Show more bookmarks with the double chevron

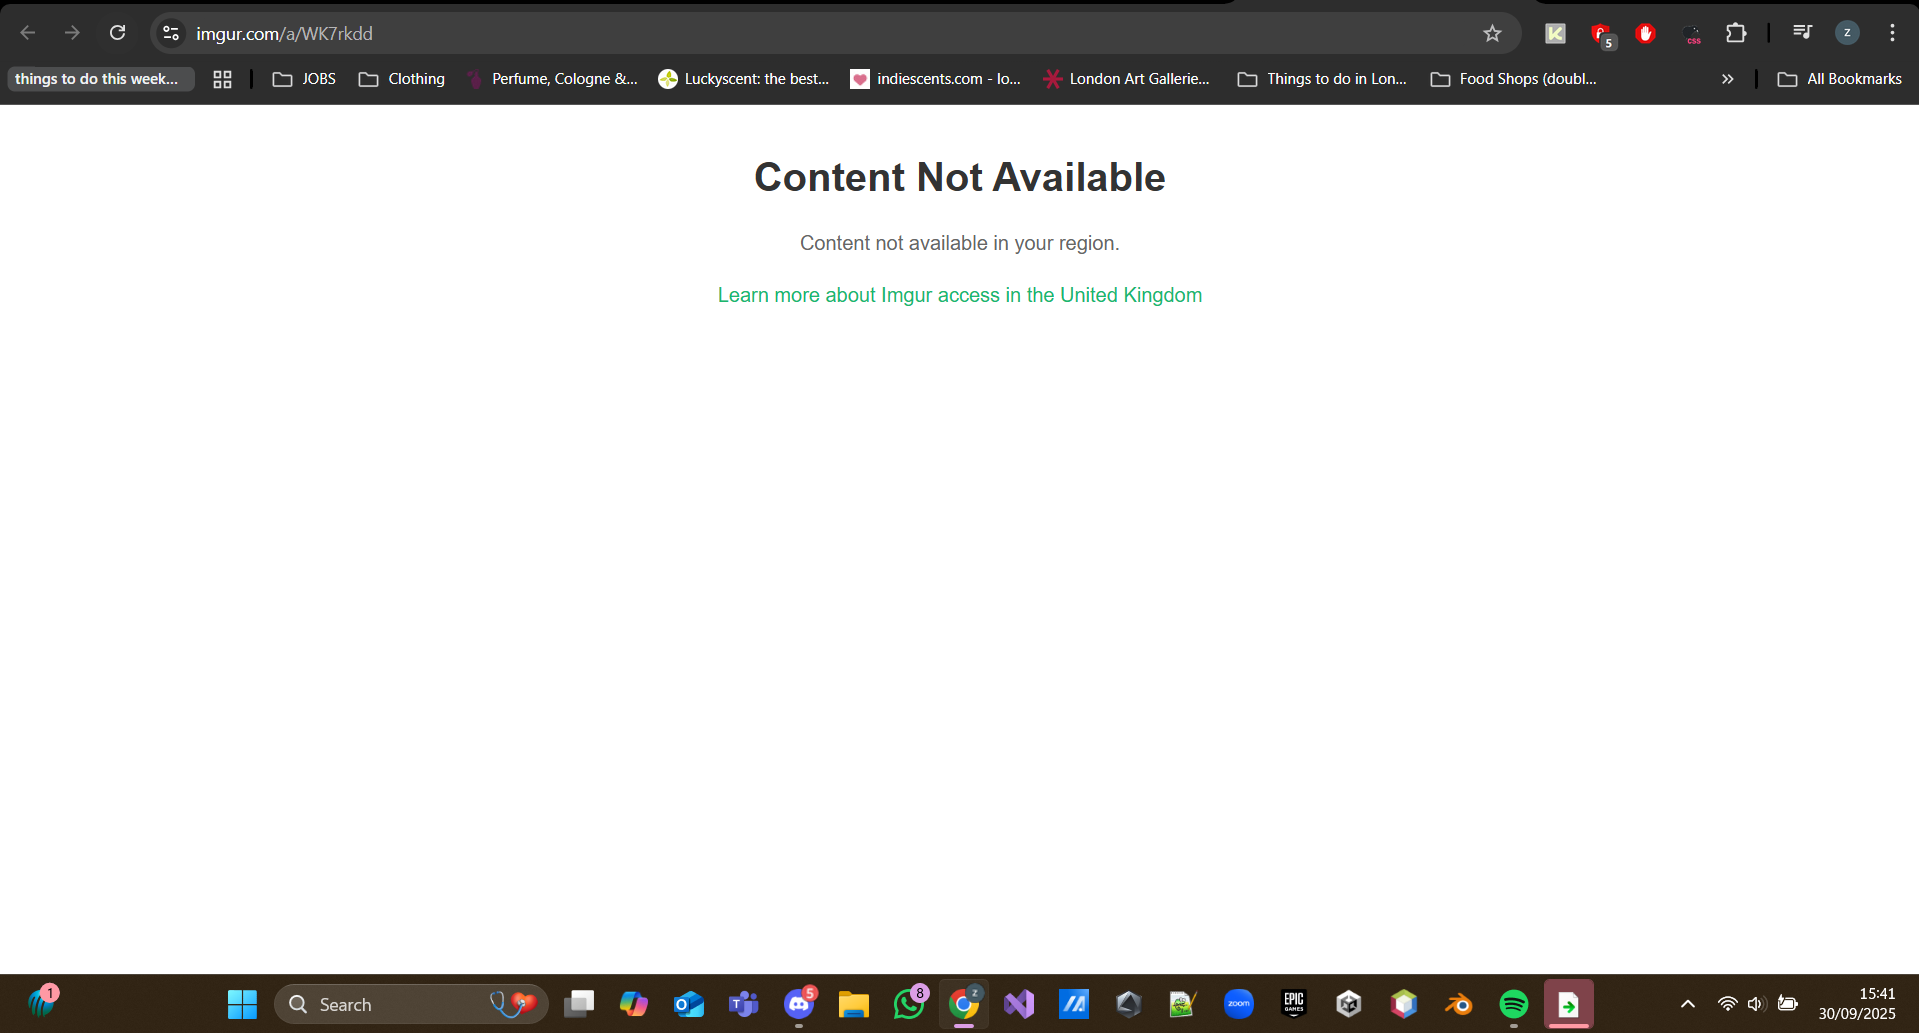[1727, 79]
